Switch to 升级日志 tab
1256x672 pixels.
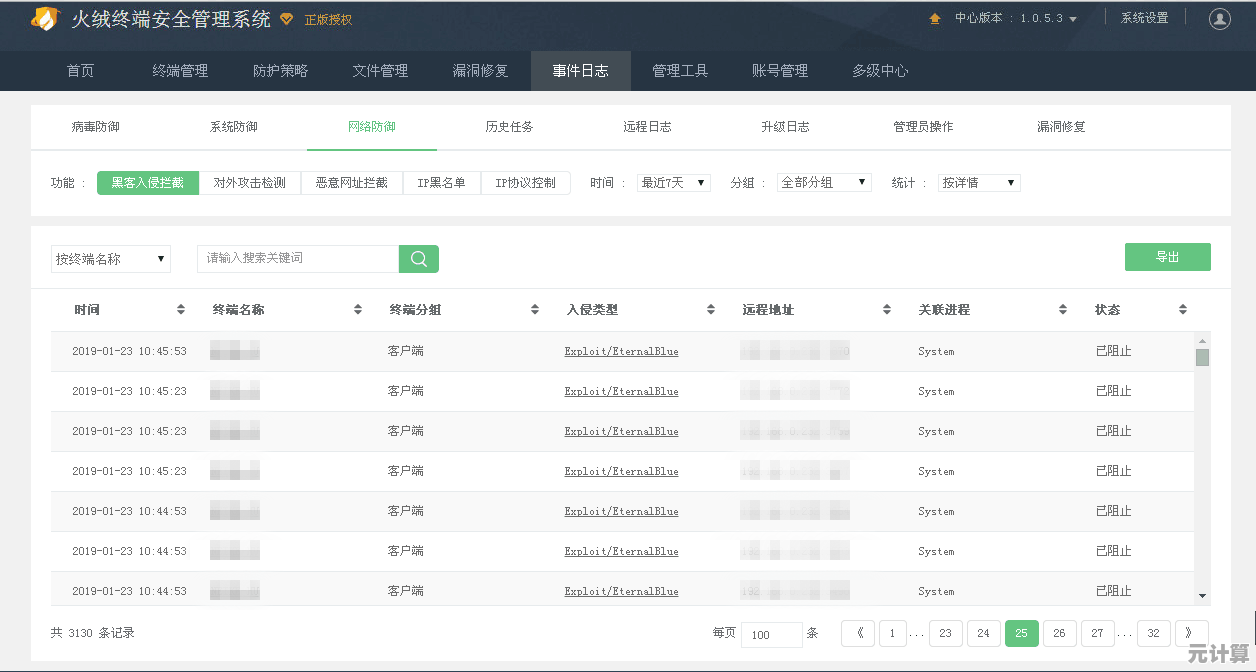tap(786, 127)
